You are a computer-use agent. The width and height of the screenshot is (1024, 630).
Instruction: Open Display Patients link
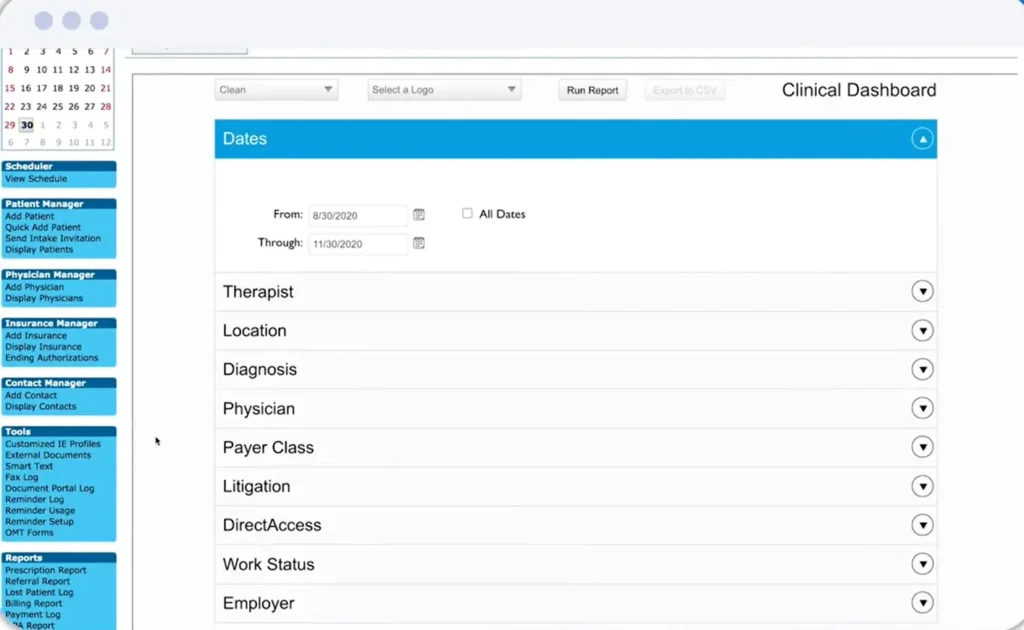(39, 249)
